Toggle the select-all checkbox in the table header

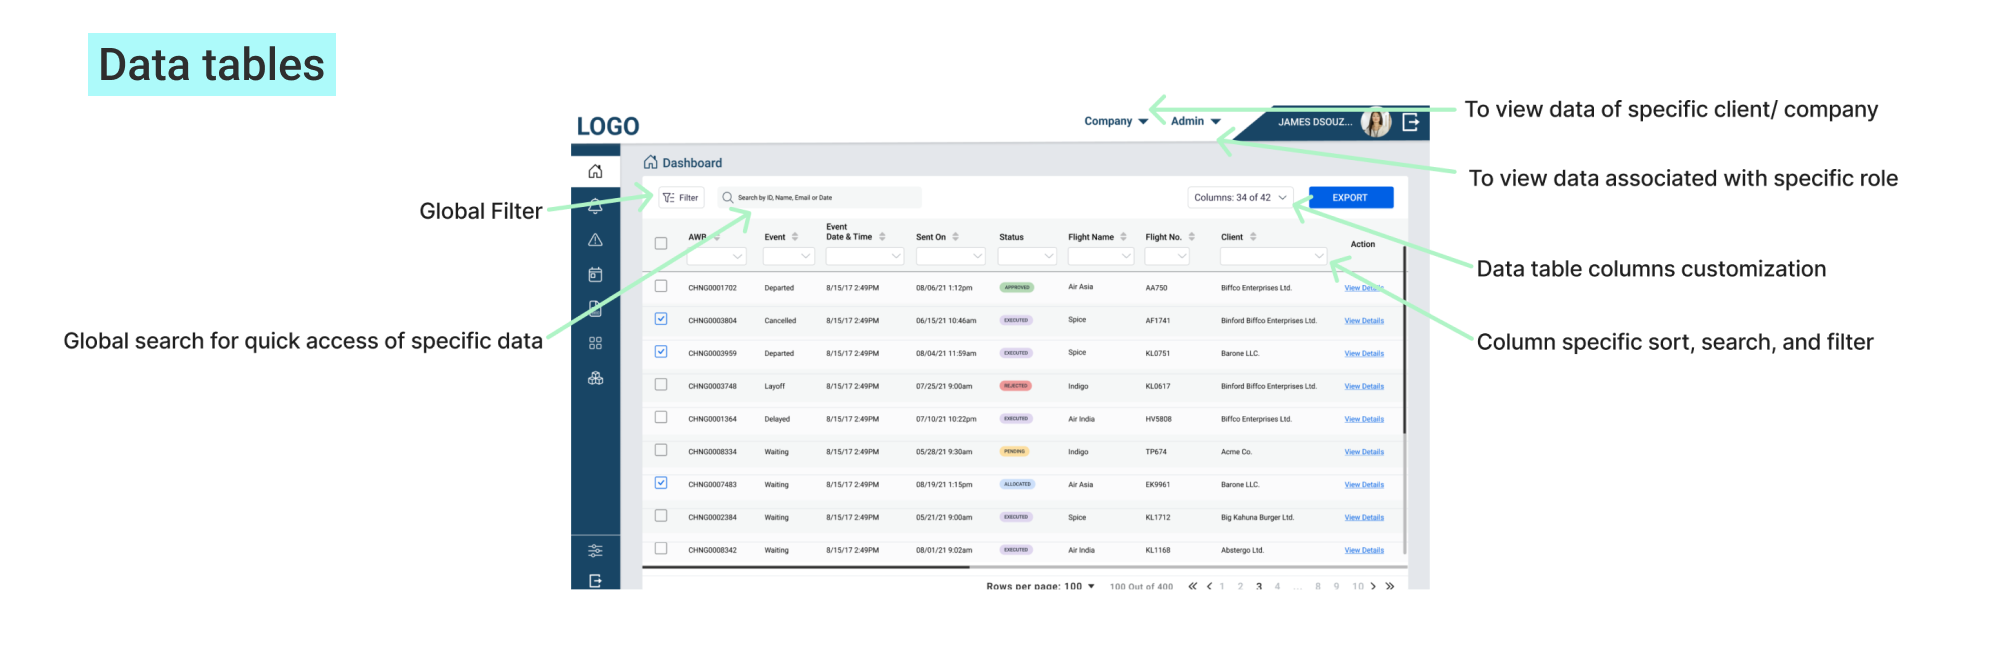click(x=660, y=243)
